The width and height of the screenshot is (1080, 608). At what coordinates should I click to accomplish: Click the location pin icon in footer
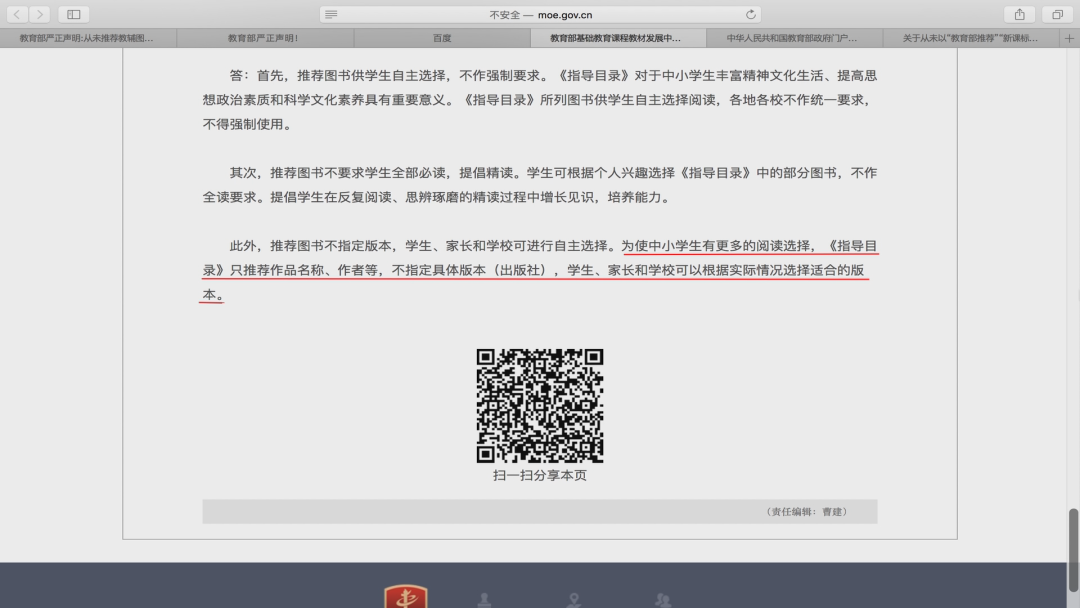pos(574,600)
